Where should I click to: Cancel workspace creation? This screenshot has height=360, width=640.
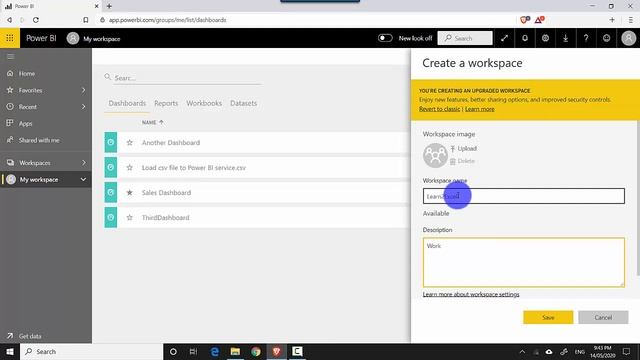tap(603, 317)
